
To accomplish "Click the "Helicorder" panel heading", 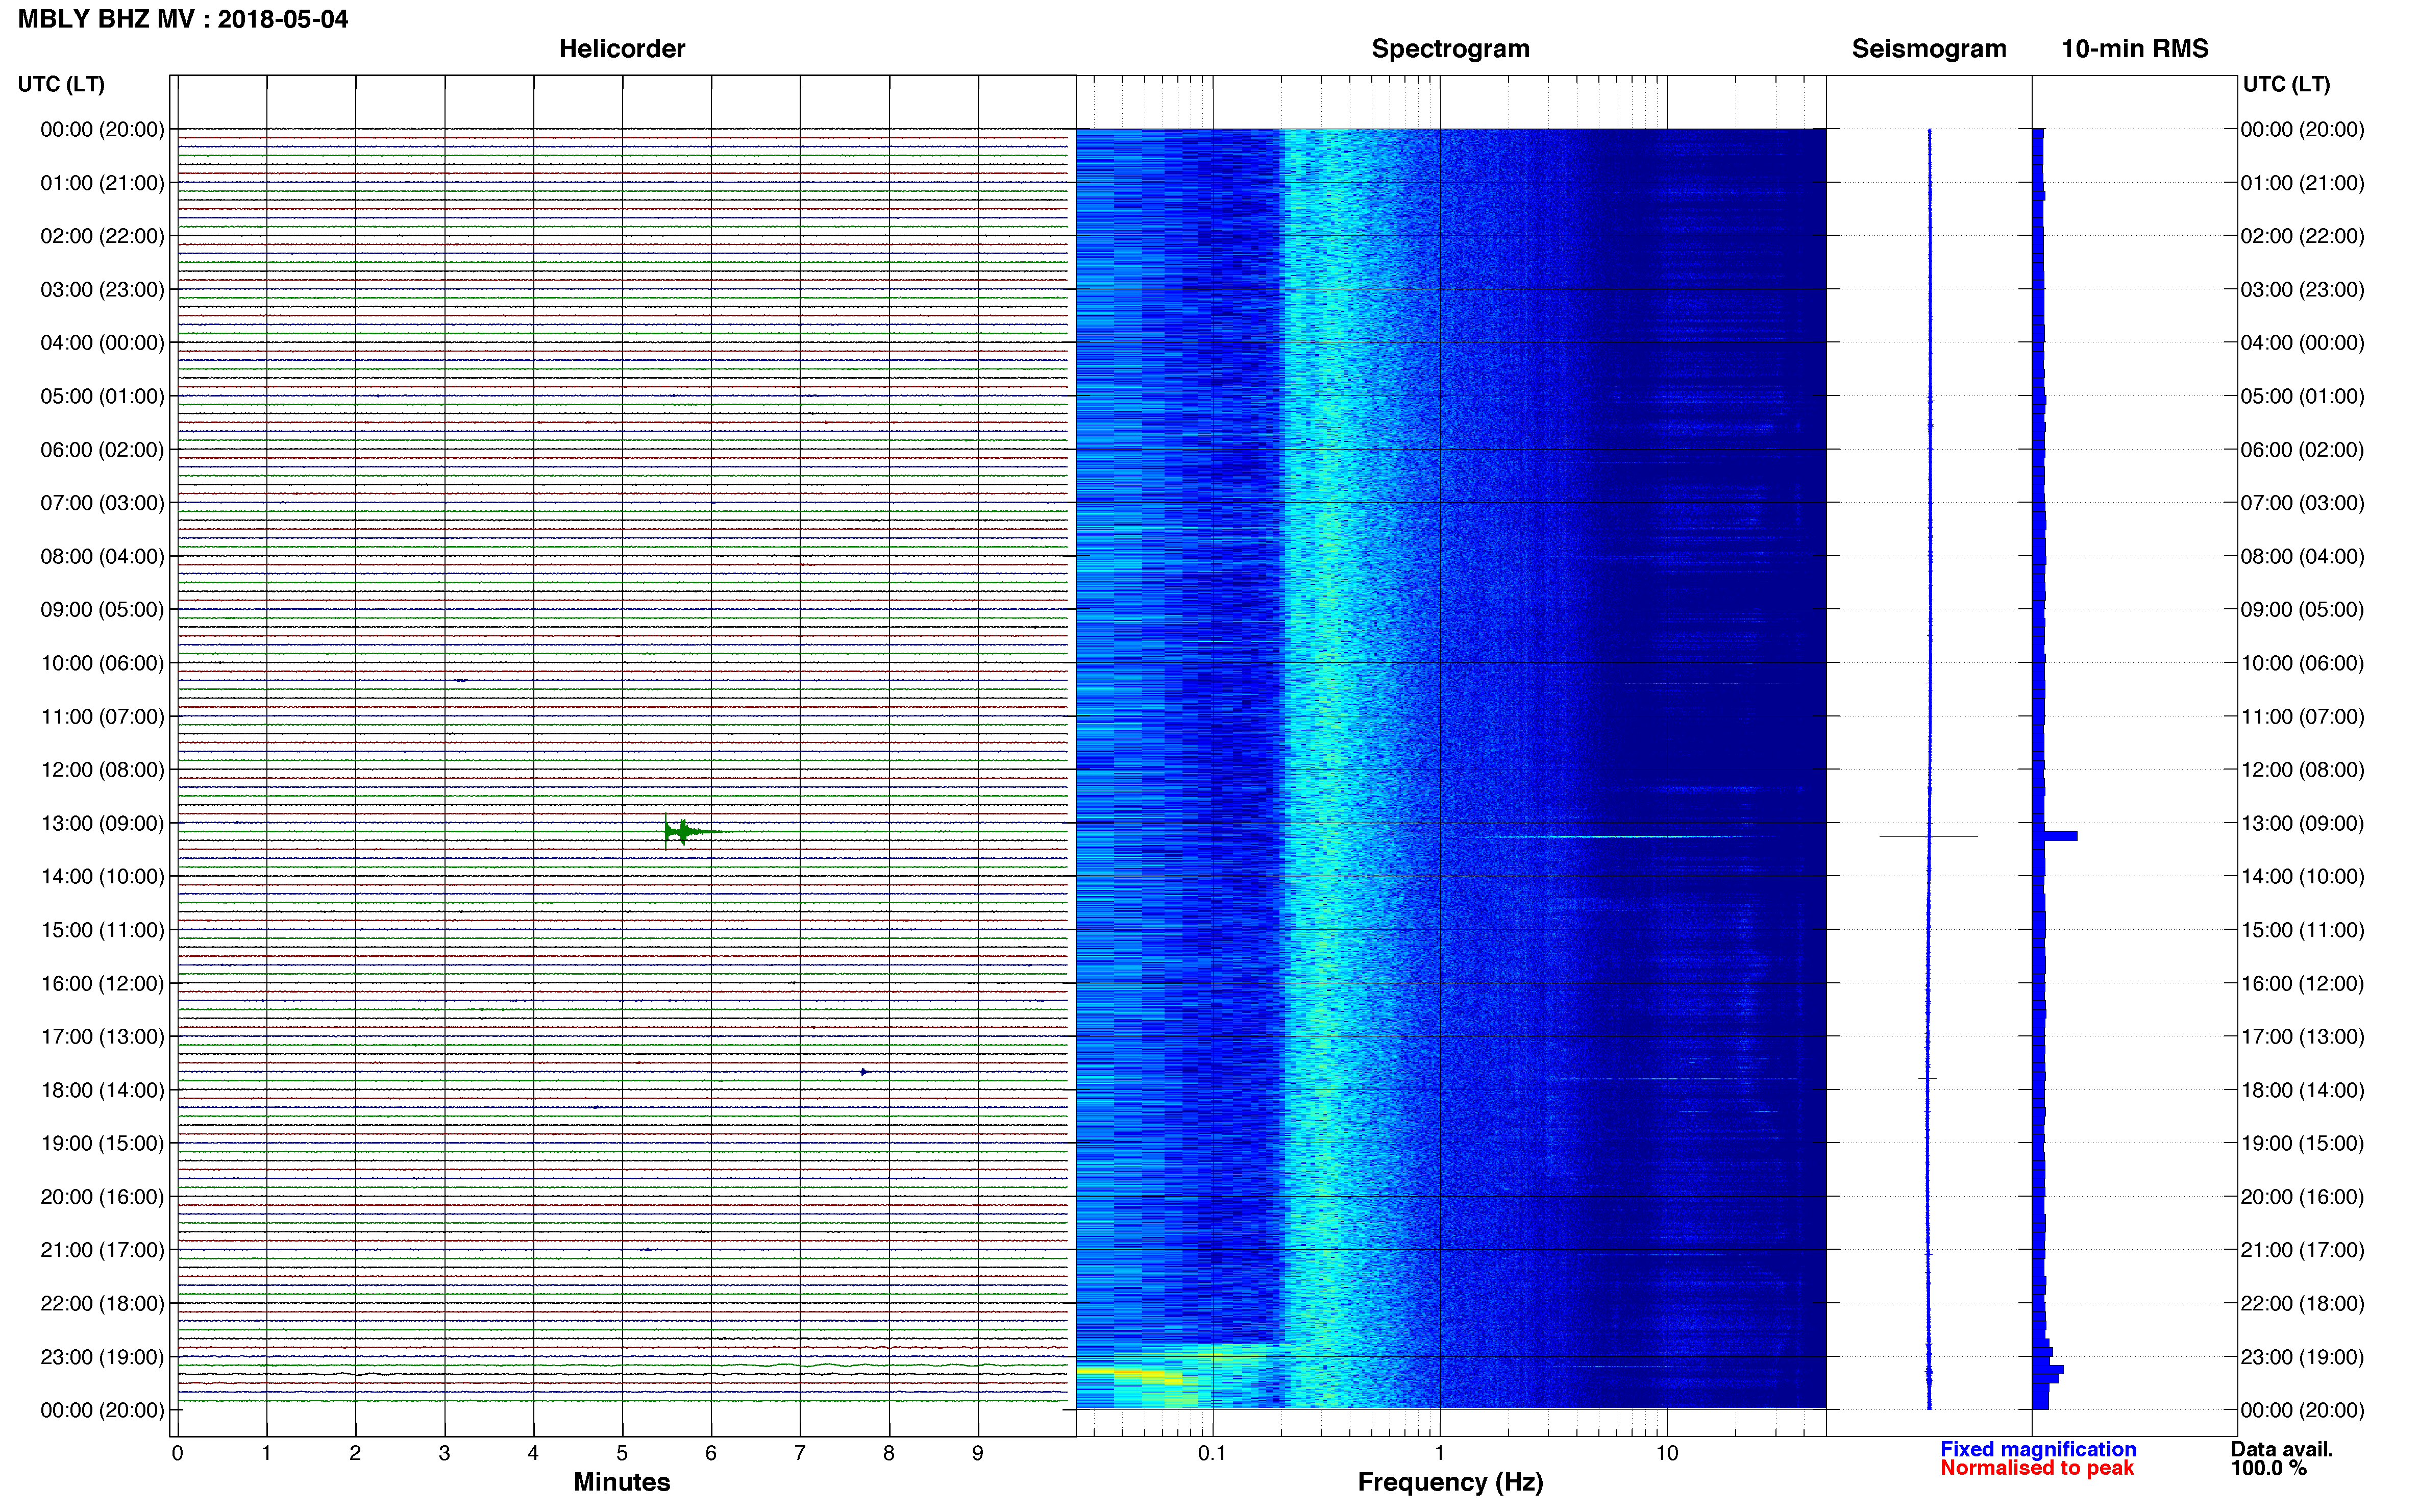I will tap(621, 49).
